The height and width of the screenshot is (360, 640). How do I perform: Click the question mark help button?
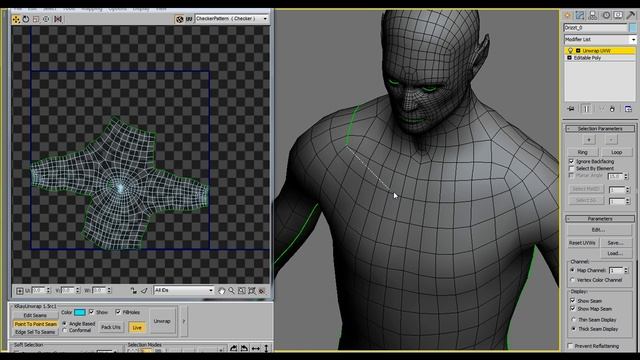184,321
